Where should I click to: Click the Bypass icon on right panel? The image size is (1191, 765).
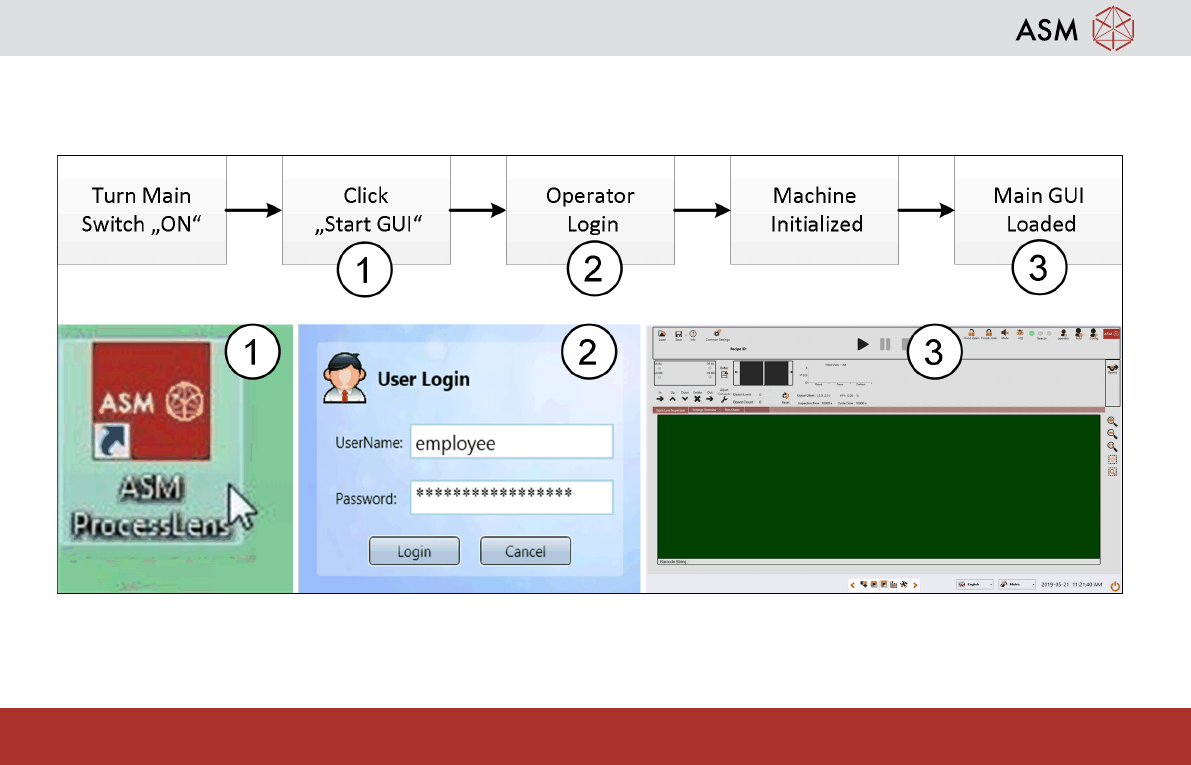tap(1112, 368)
